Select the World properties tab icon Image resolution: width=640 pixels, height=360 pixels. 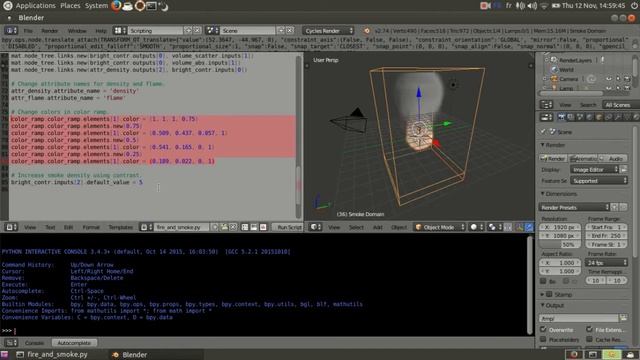tap(589, 118)
